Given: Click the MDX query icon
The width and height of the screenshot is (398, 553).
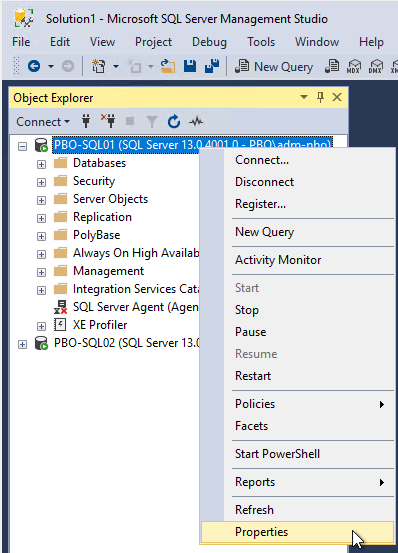Looking at the screenshot, I should (354, 66).
